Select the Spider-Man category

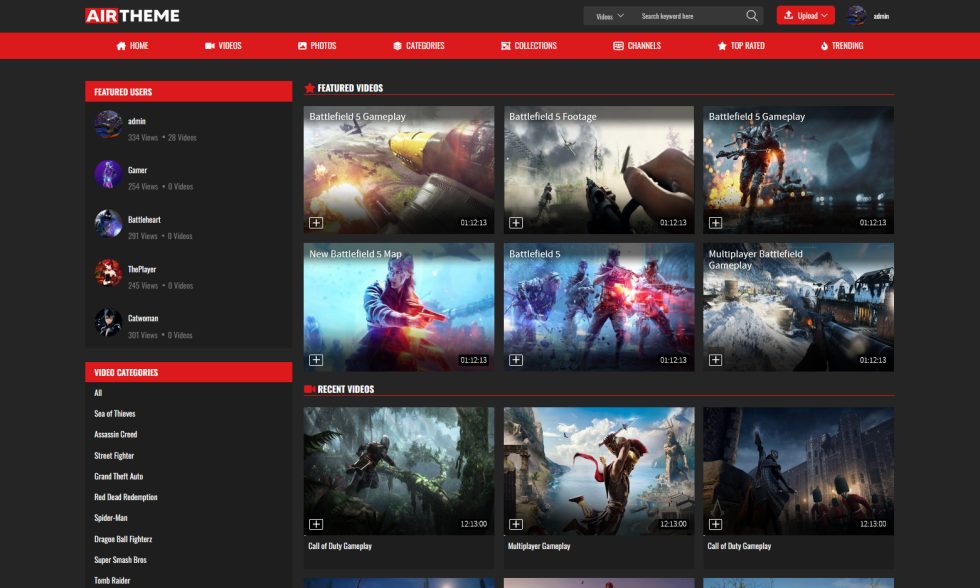coord(111,517)
